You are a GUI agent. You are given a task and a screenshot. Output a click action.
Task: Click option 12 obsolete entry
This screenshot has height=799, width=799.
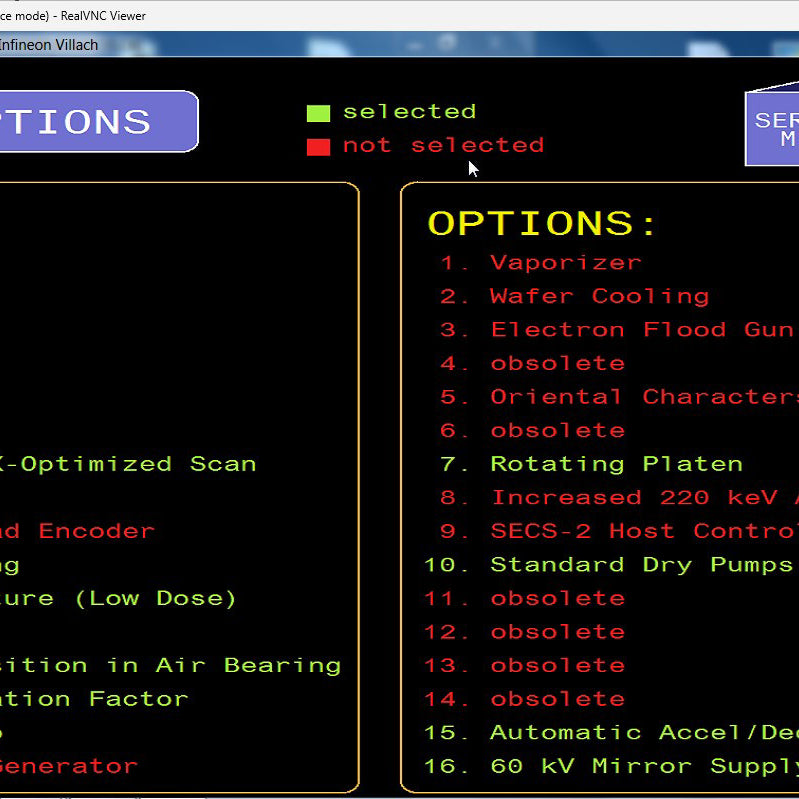tap(525, 632)
